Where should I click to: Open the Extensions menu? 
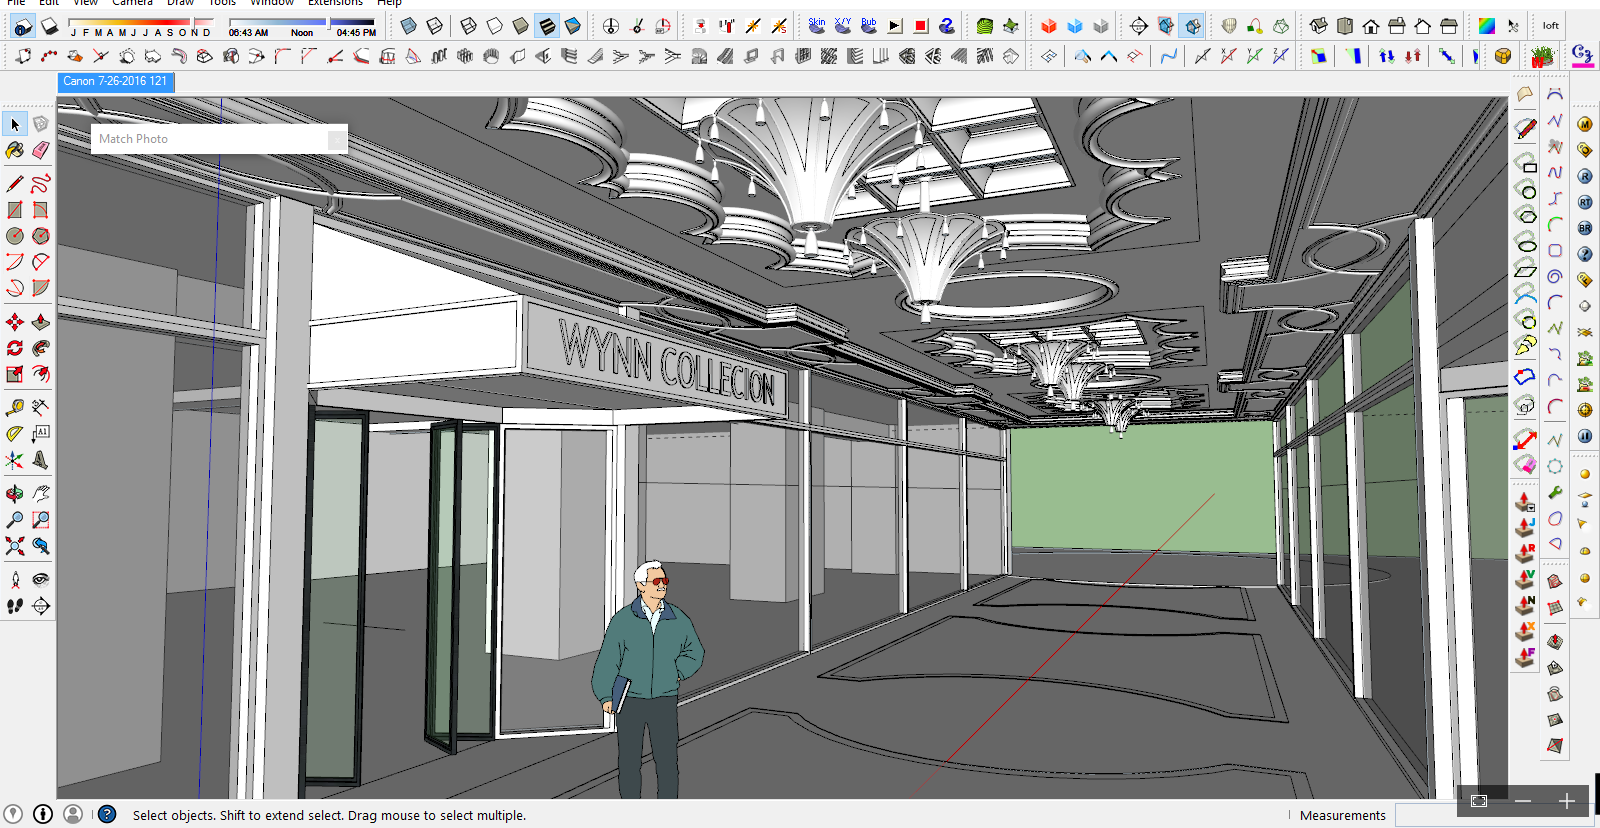coord(335,3)
